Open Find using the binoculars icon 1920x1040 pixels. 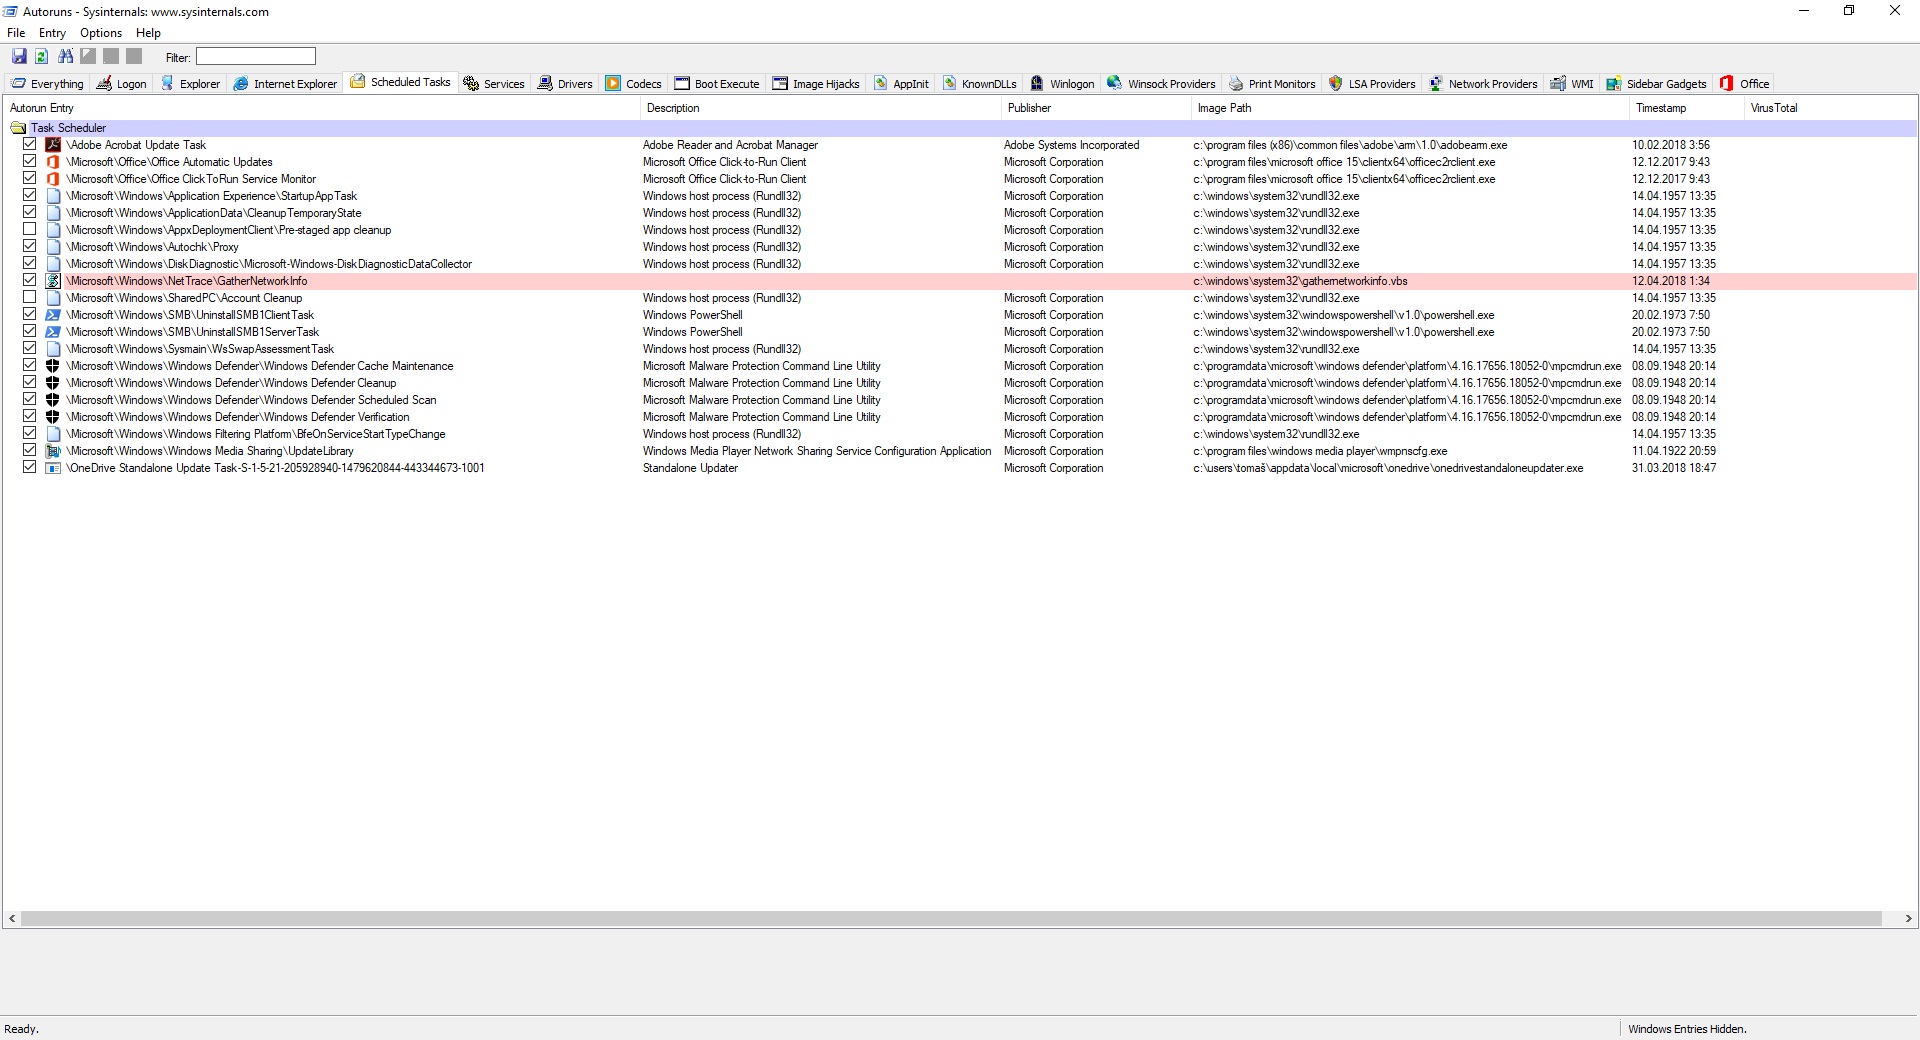[x=66, y=57]
